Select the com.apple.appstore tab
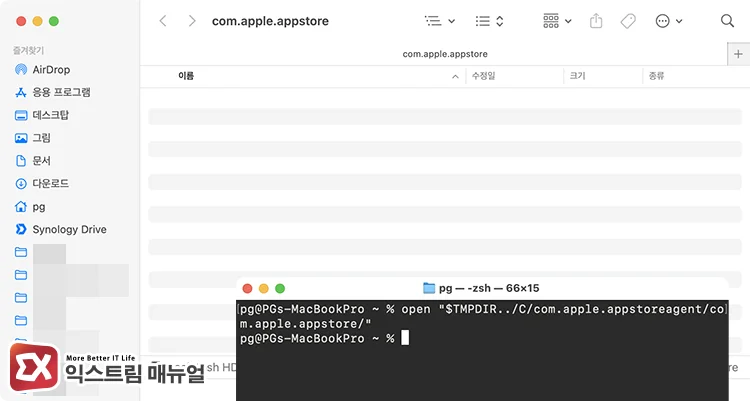The height and width of the screenshot is (401, 750). (445, 54)
